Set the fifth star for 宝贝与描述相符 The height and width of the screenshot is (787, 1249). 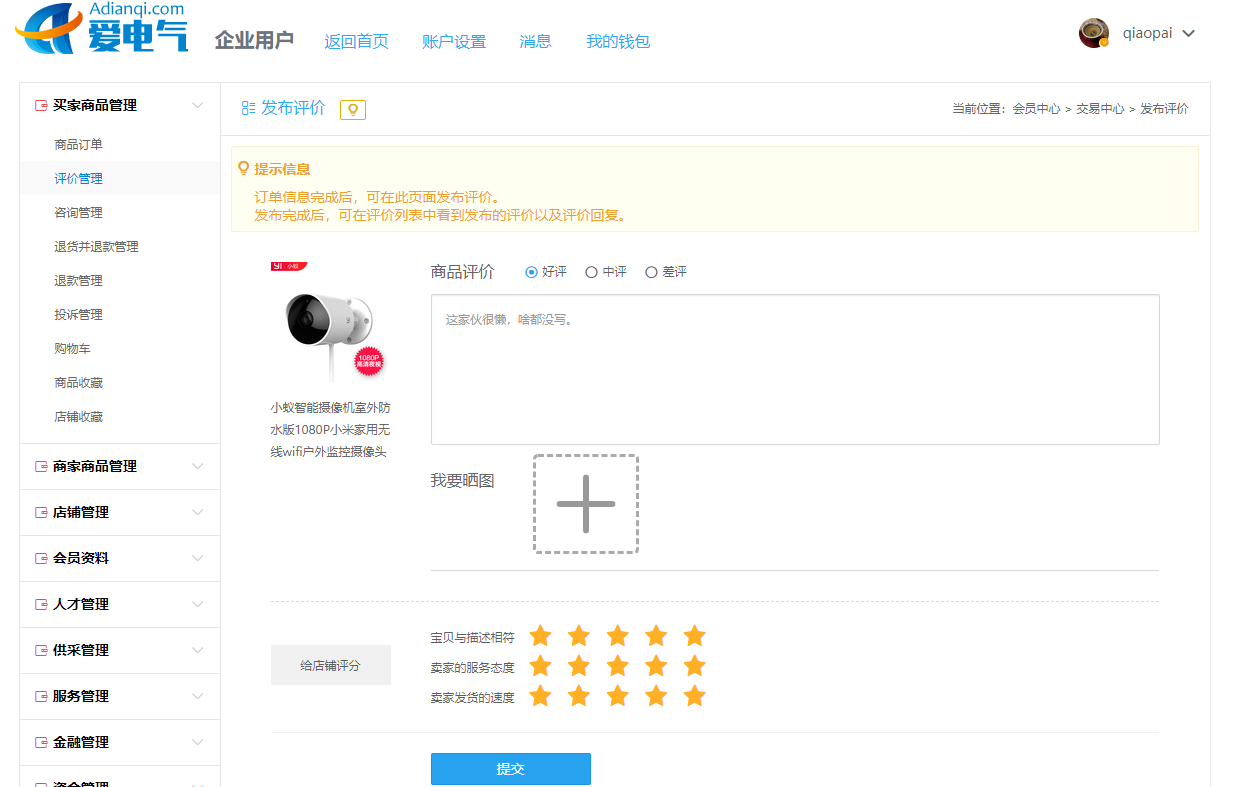click(694, 636)
